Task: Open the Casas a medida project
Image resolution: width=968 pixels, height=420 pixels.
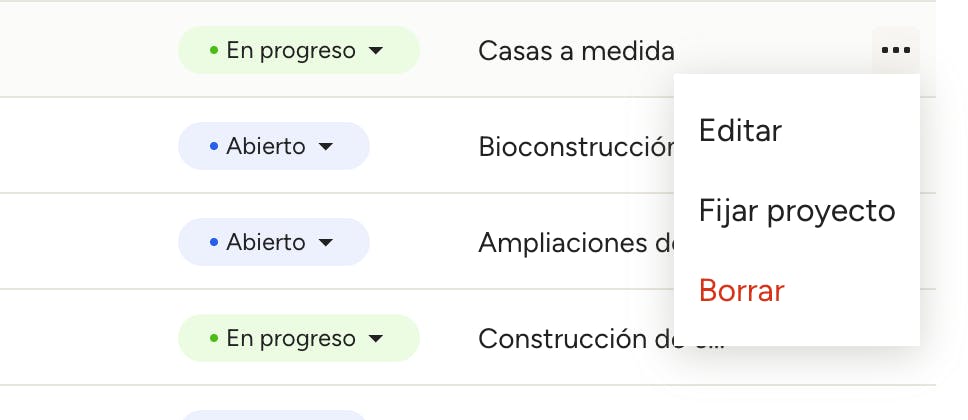Action: pyautogui.click(x=576, y=50)
